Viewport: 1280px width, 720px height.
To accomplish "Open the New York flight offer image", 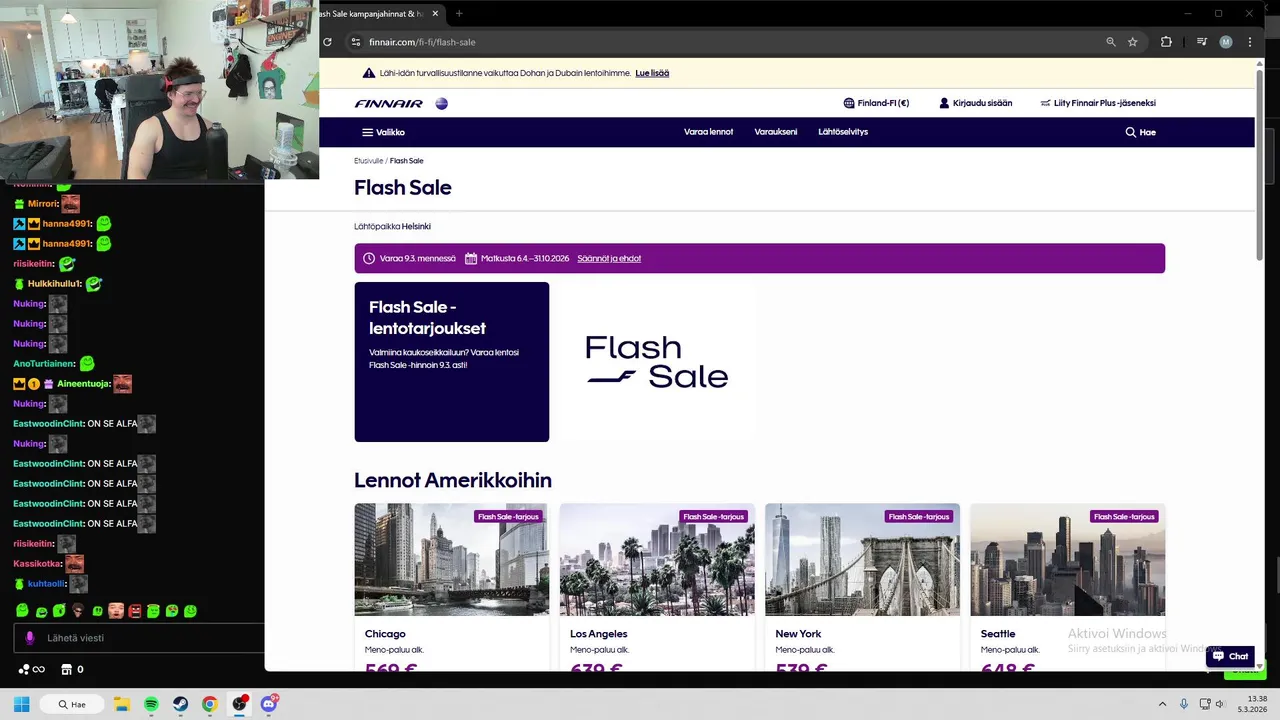I will coord(862,560).
